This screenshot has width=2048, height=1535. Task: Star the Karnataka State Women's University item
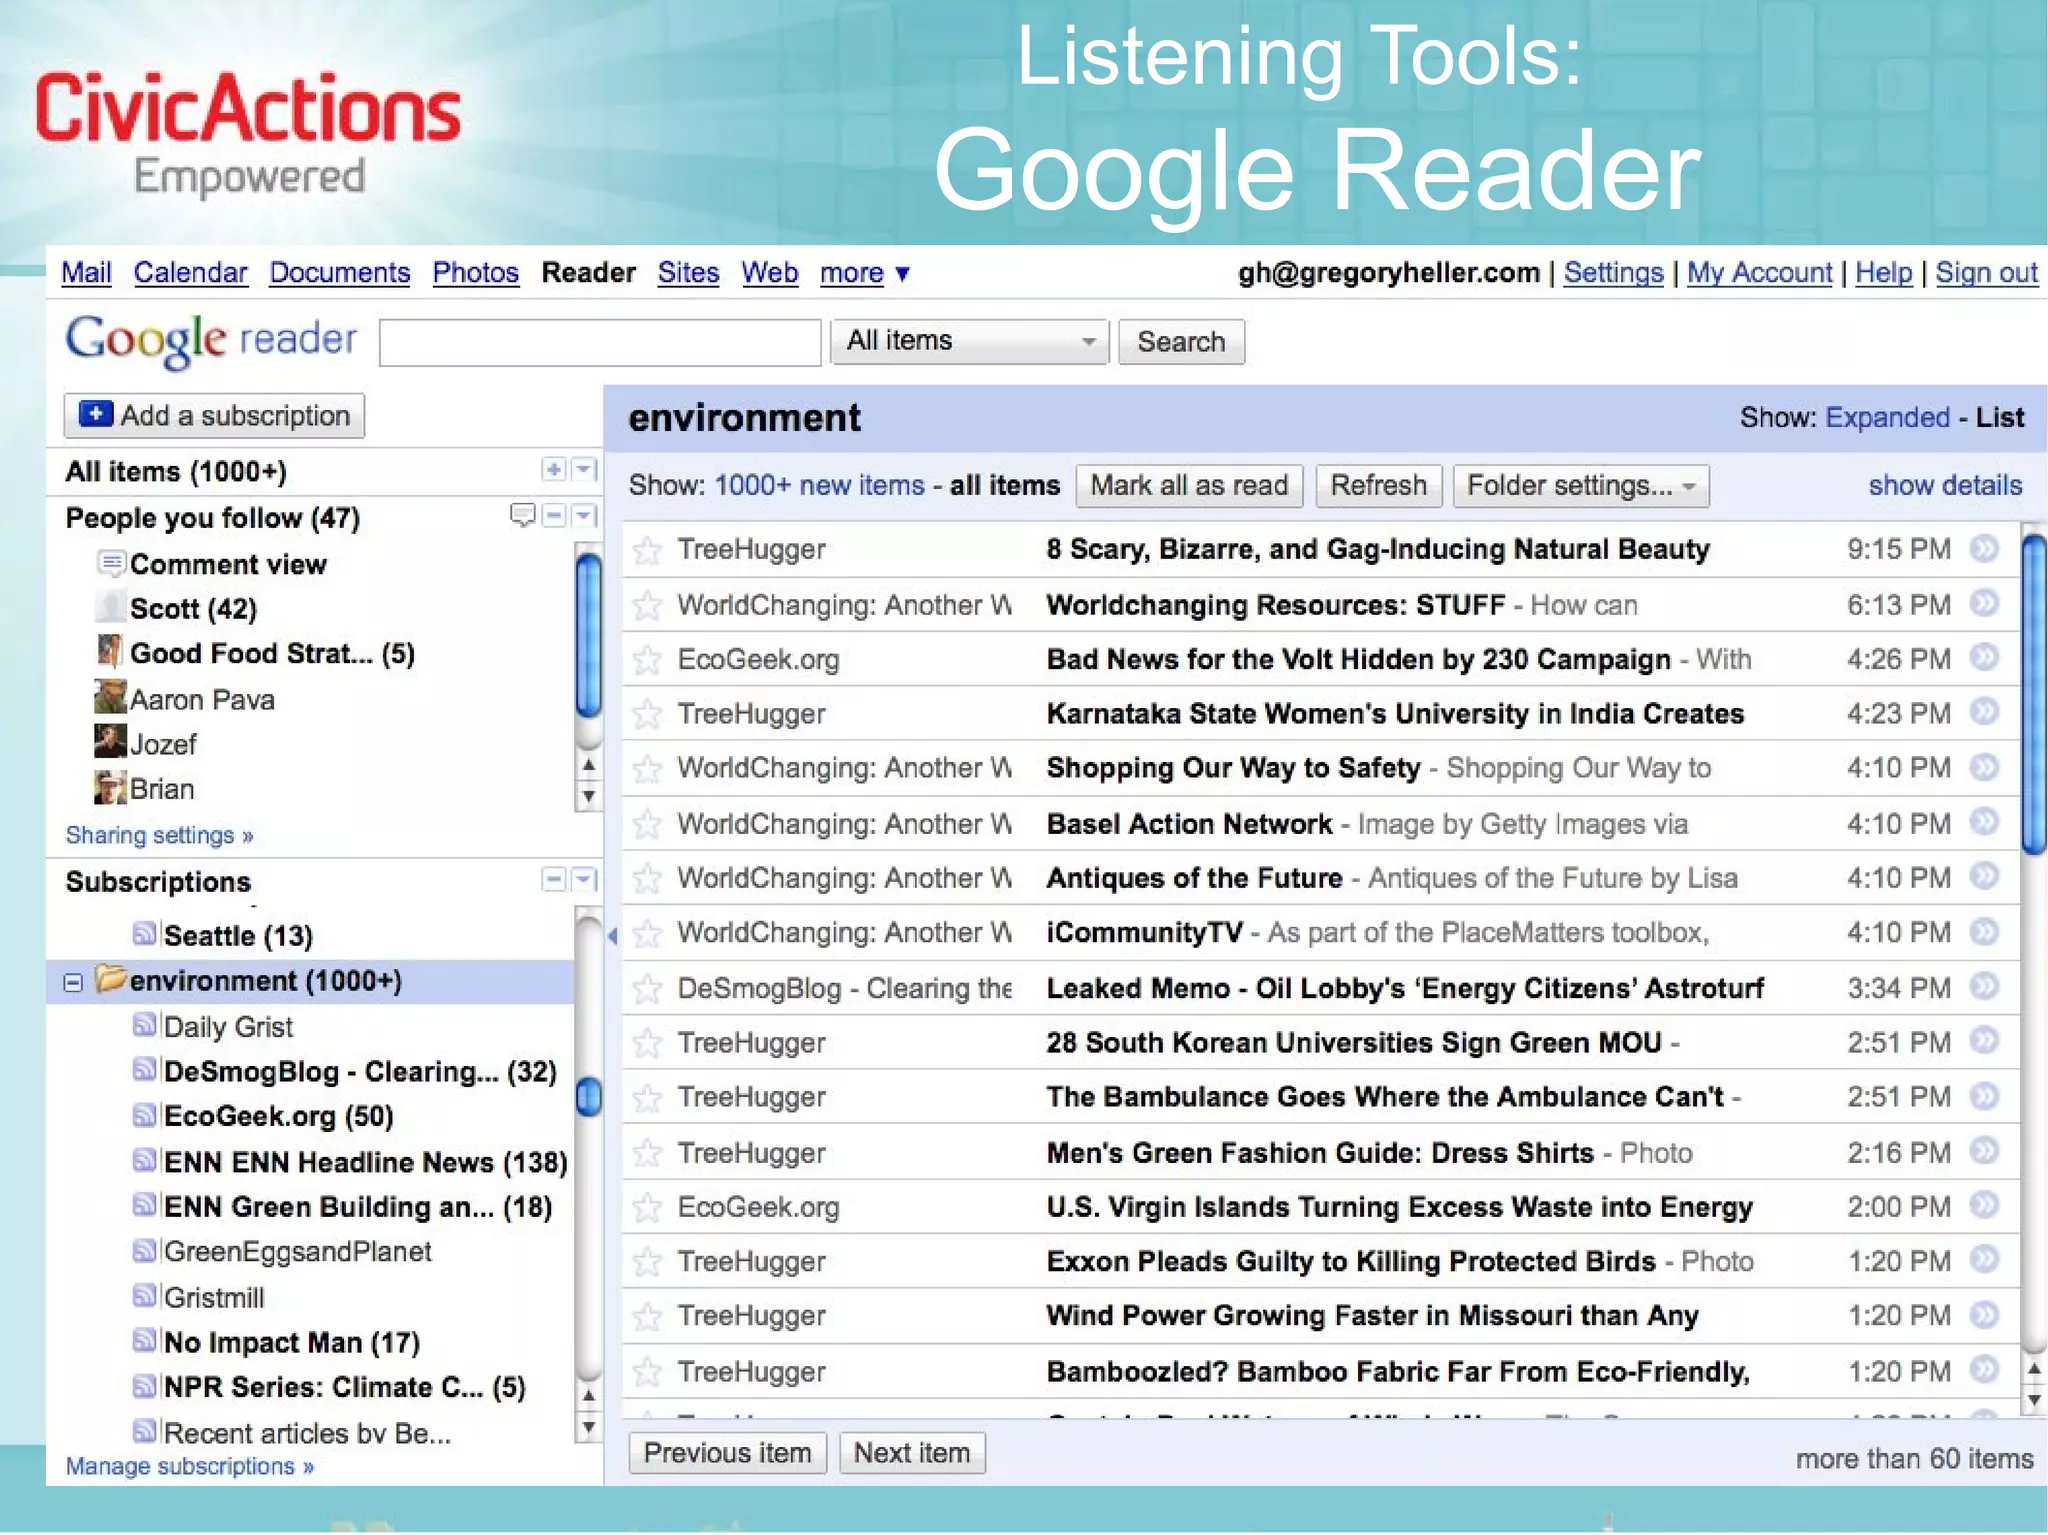tap(648, 714)
